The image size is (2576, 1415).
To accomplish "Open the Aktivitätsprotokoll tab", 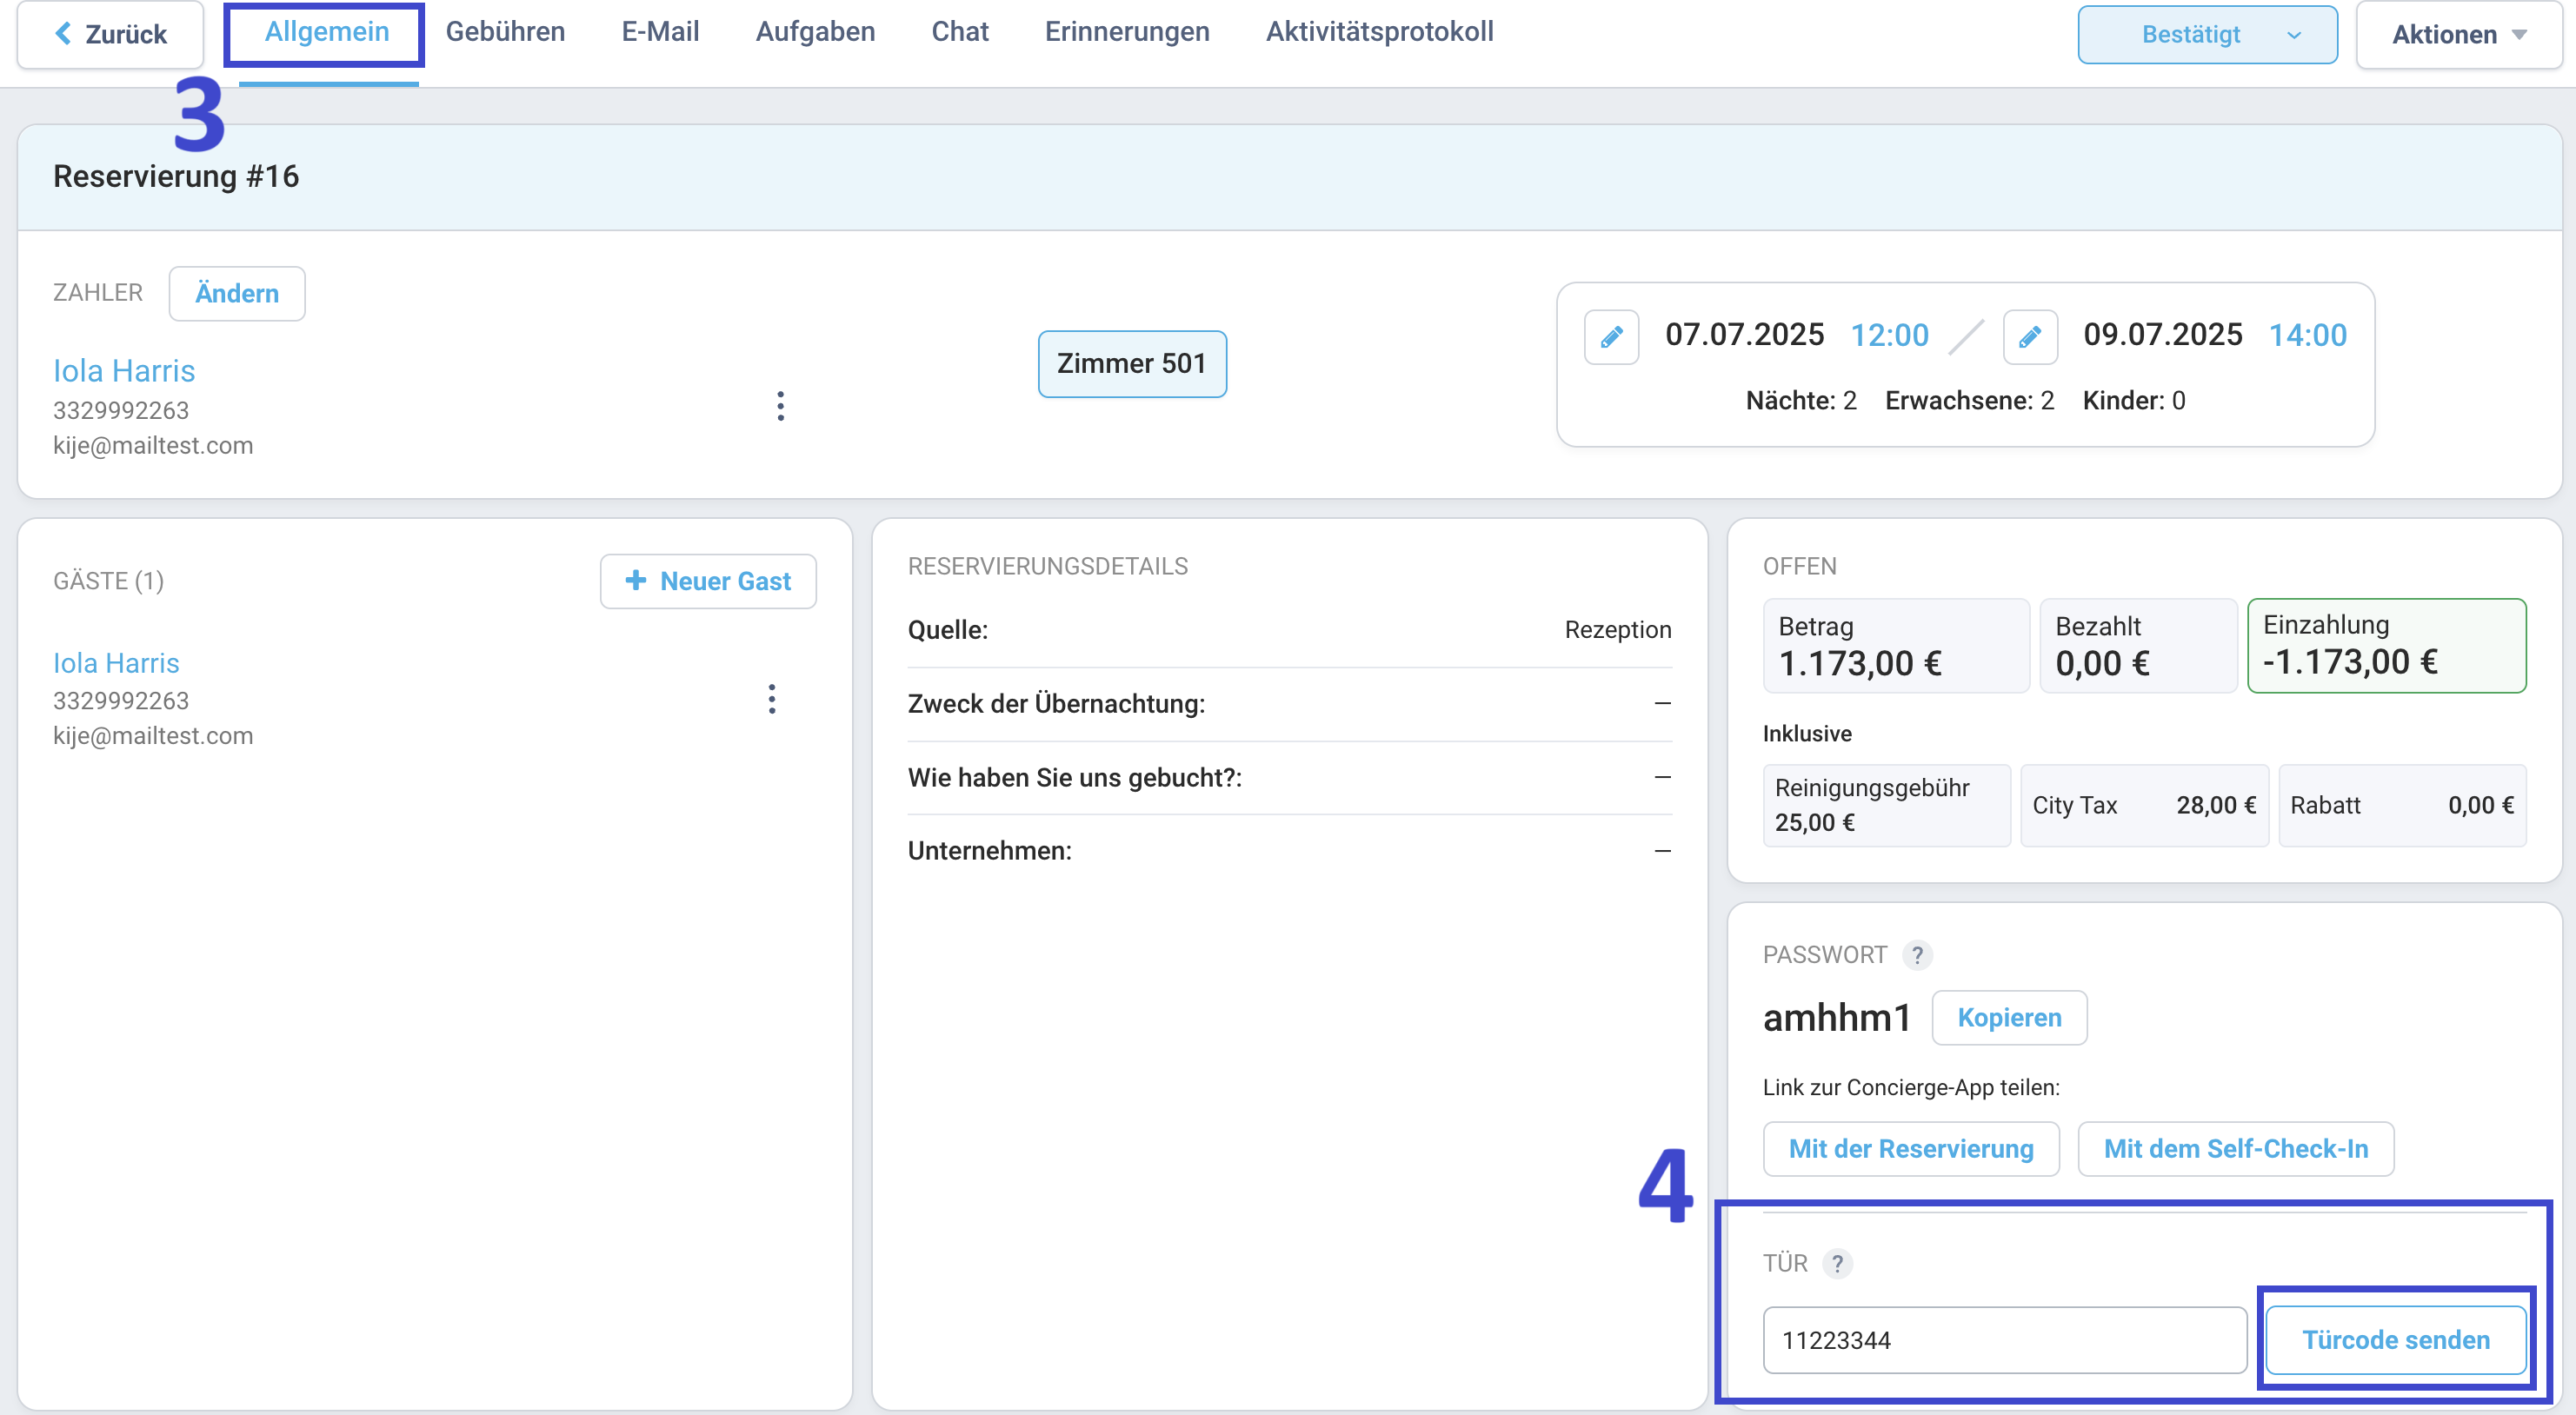I will coord(1379,32).
